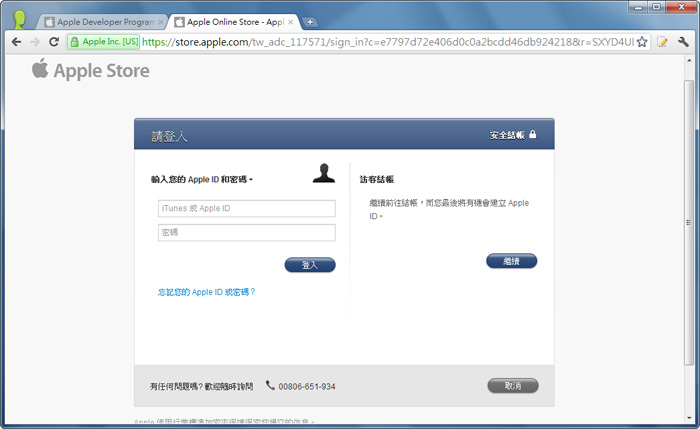The width and height of the screenshot is (700, 429).
Task: Open the Chrome wrench menu
Action: point(683,42)
